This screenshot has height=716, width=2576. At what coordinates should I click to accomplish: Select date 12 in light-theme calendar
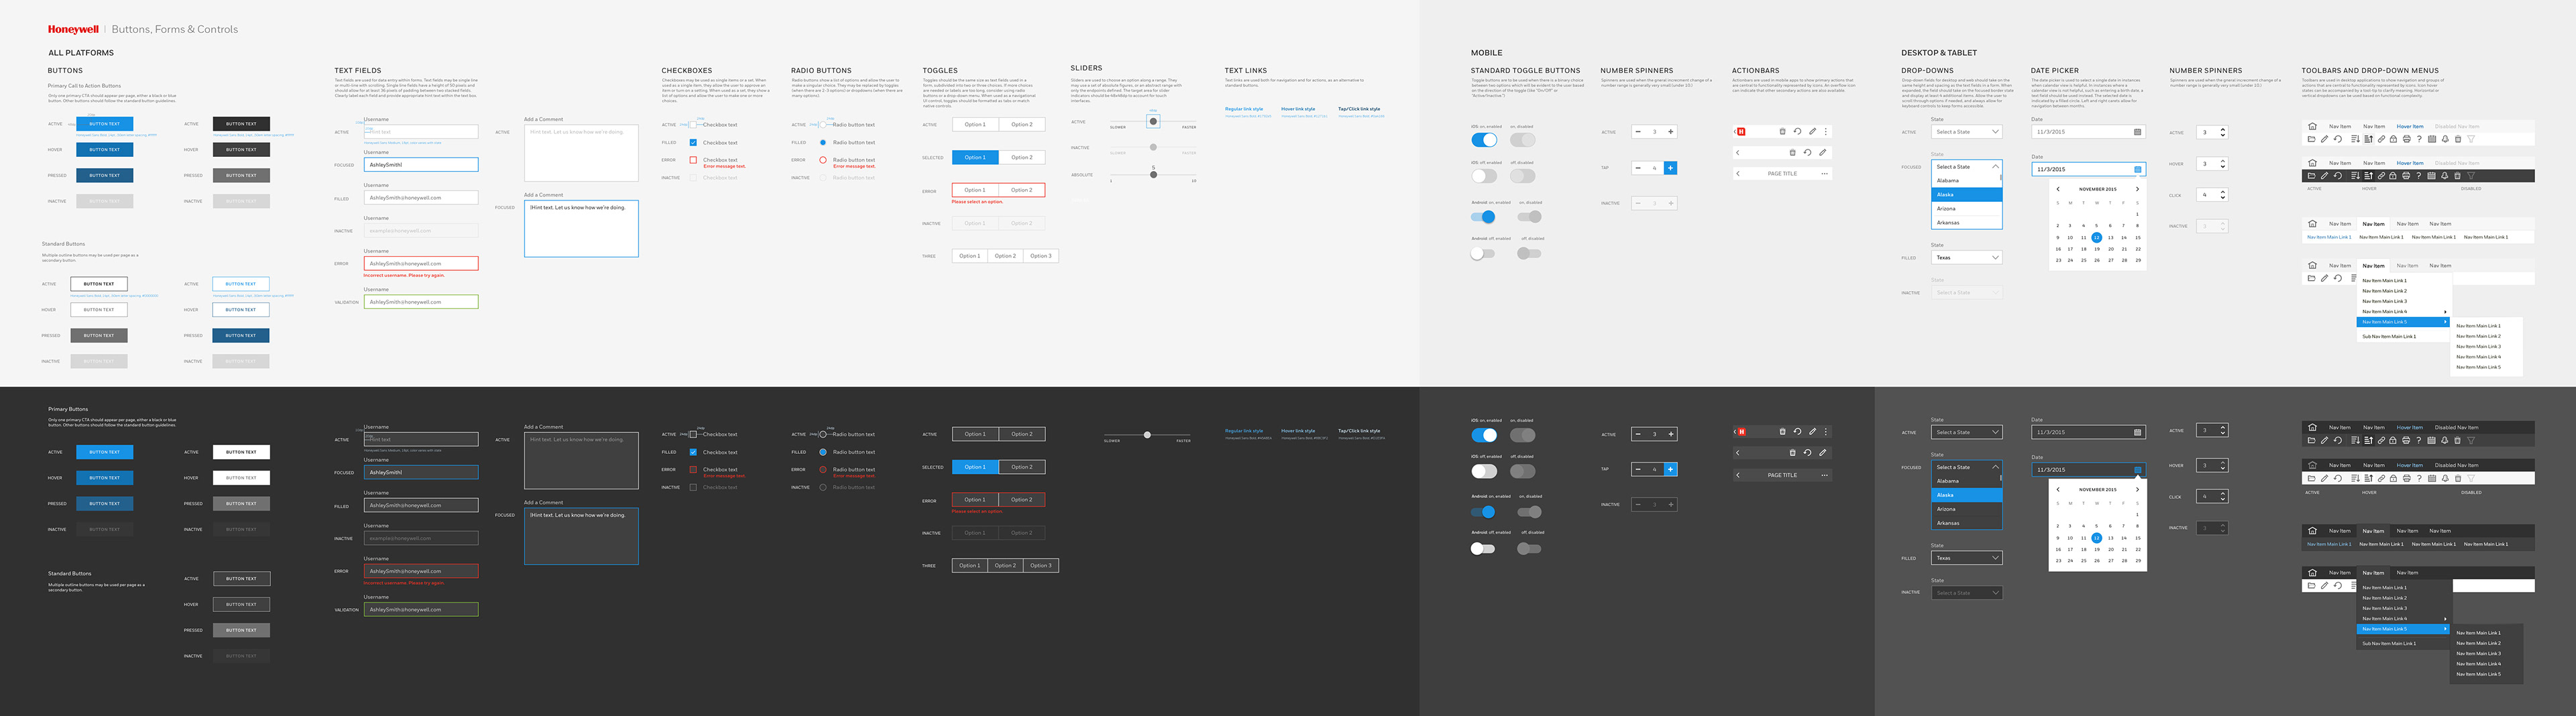pos(2097,239)
